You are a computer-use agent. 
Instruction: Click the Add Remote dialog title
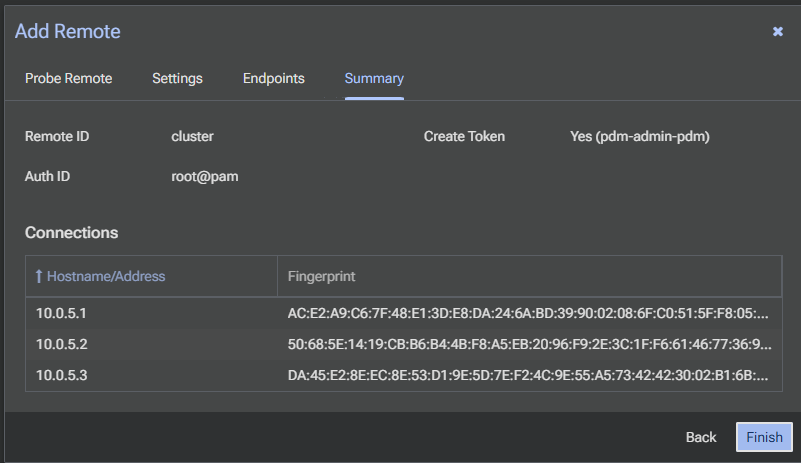coord(67,32)
